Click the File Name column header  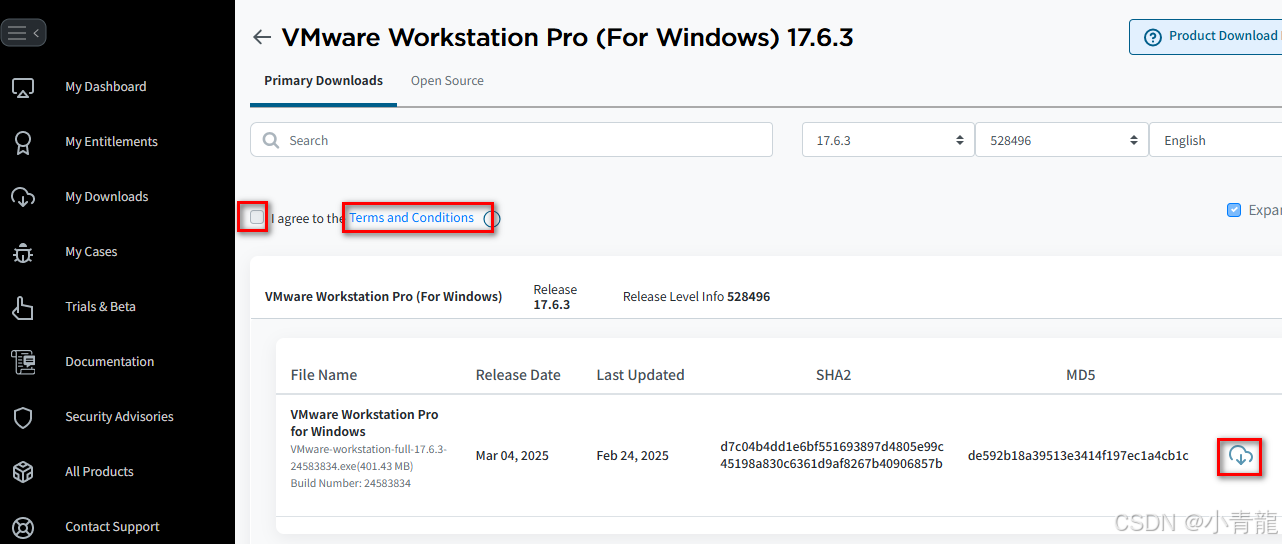pyautogui.click(x=324, y=375)
